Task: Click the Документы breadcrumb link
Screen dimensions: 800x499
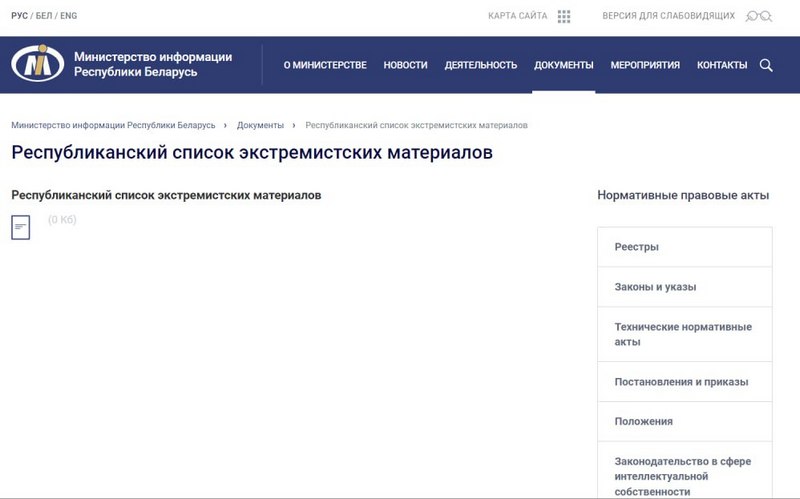Action: [260, 125]
